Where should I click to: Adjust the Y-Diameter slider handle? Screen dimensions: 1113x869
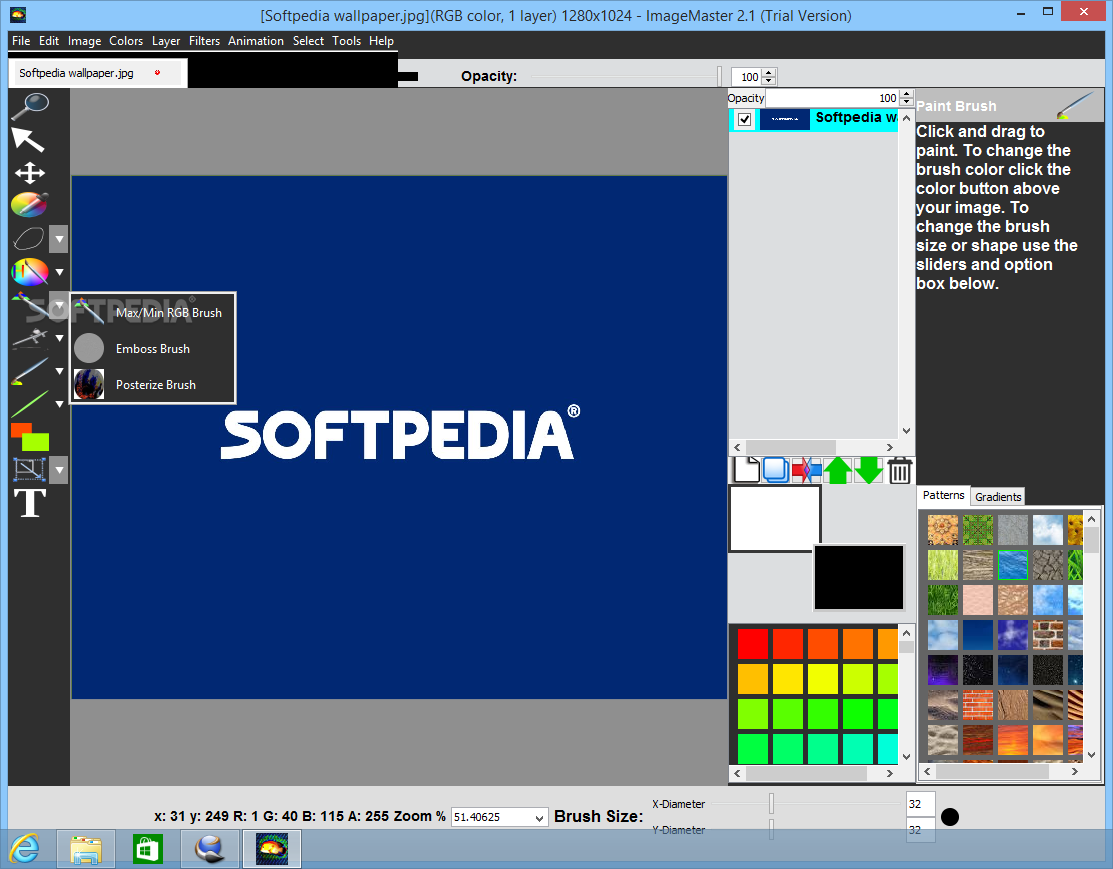(x=771, y=829)
